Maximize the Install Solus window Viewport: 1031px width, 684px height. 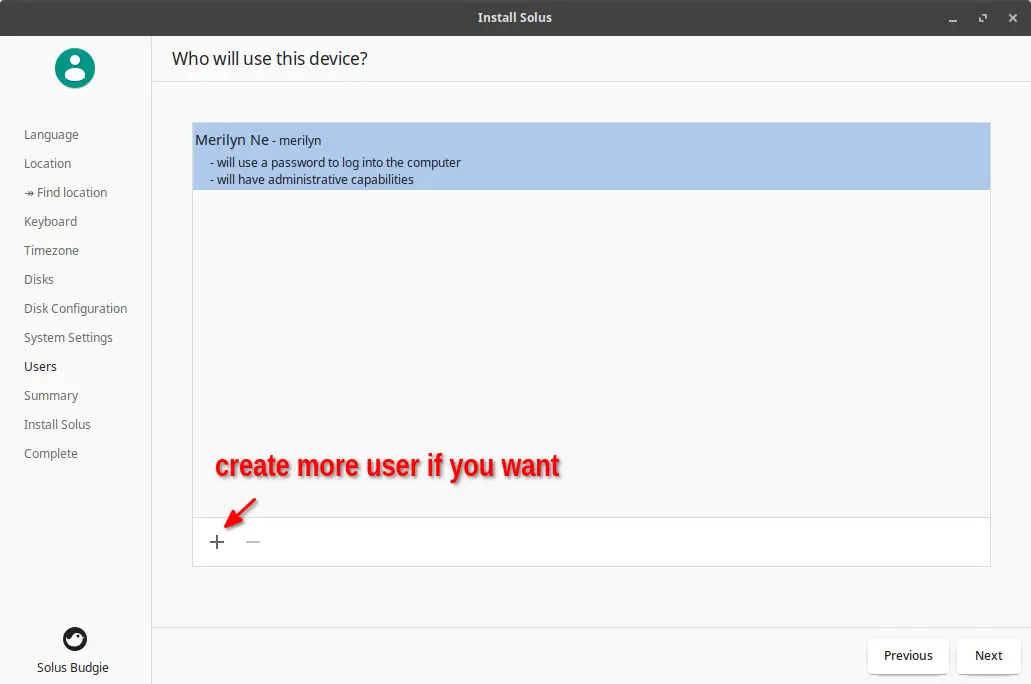(x=983, y=18)
